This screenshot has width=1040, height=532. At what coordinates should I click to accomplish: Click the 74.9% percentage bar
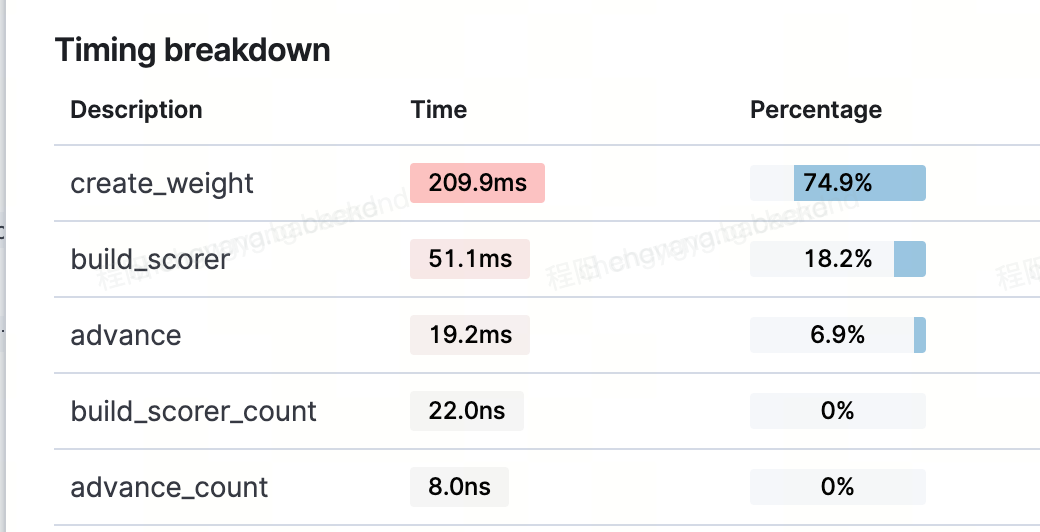coord(838,183)
